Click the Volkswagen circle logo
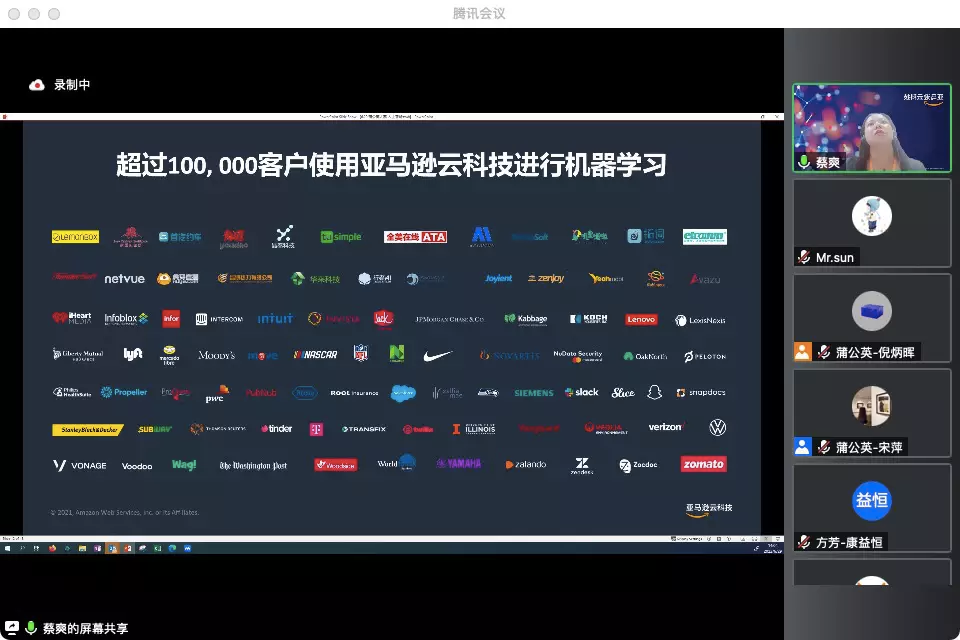Image resolution: width=960 pixels, height=640 pixels. 718,427
